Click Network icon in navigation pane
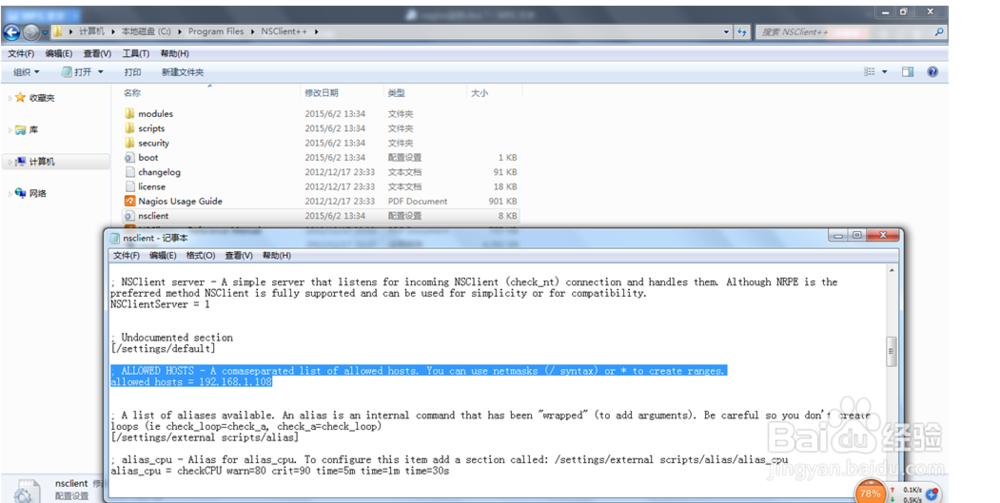 (x=20, y=193)
